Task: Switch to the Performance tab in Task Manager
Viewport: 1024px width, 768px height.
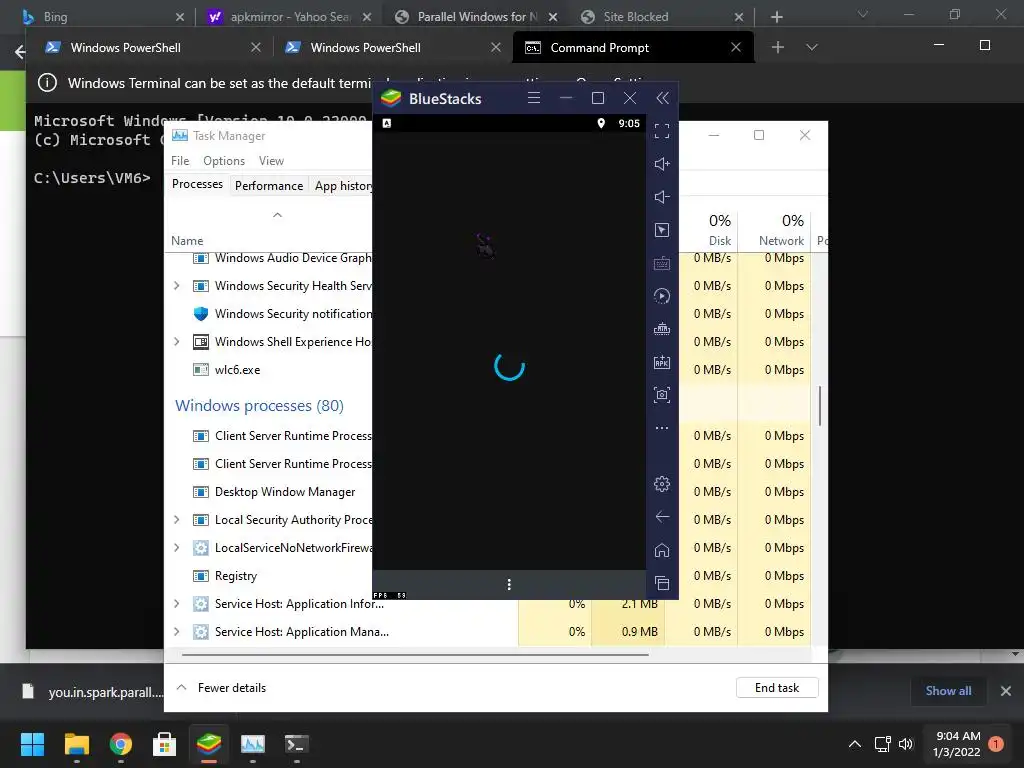Action: [x=268, y=185]
